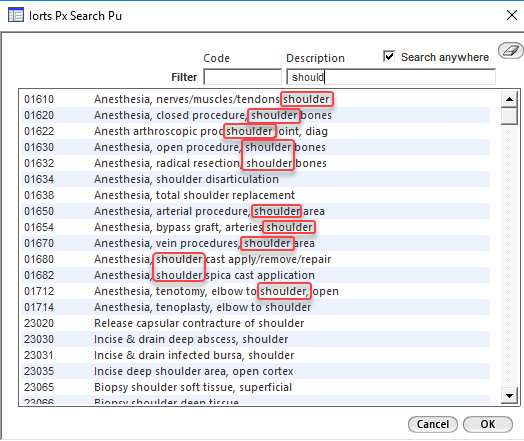Screen dimensions: 524x441
Task: Select row 23030 Incise & drain deep abscess
Action: pyautogui.click(x=255, y=339)
